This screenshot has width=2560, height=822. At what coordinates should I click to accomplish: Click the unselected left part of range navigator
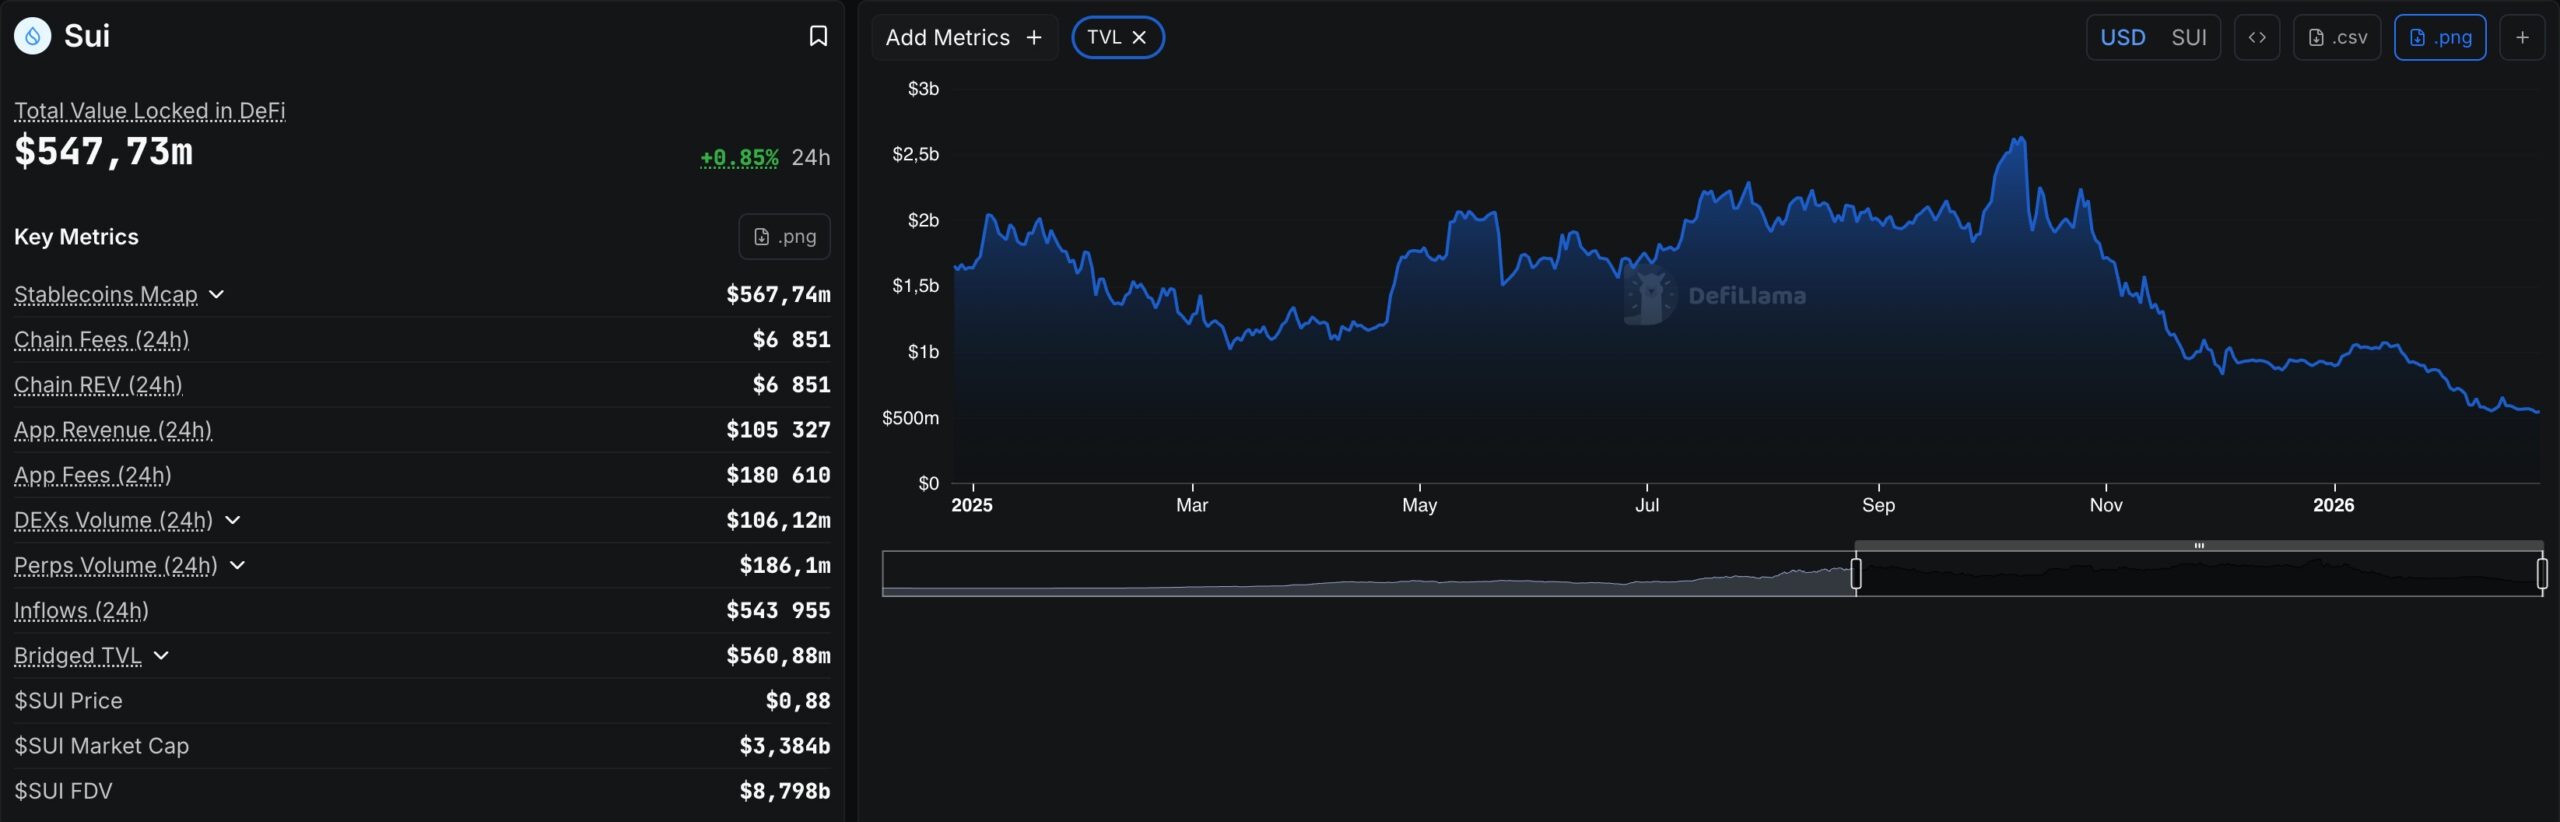1368,574
